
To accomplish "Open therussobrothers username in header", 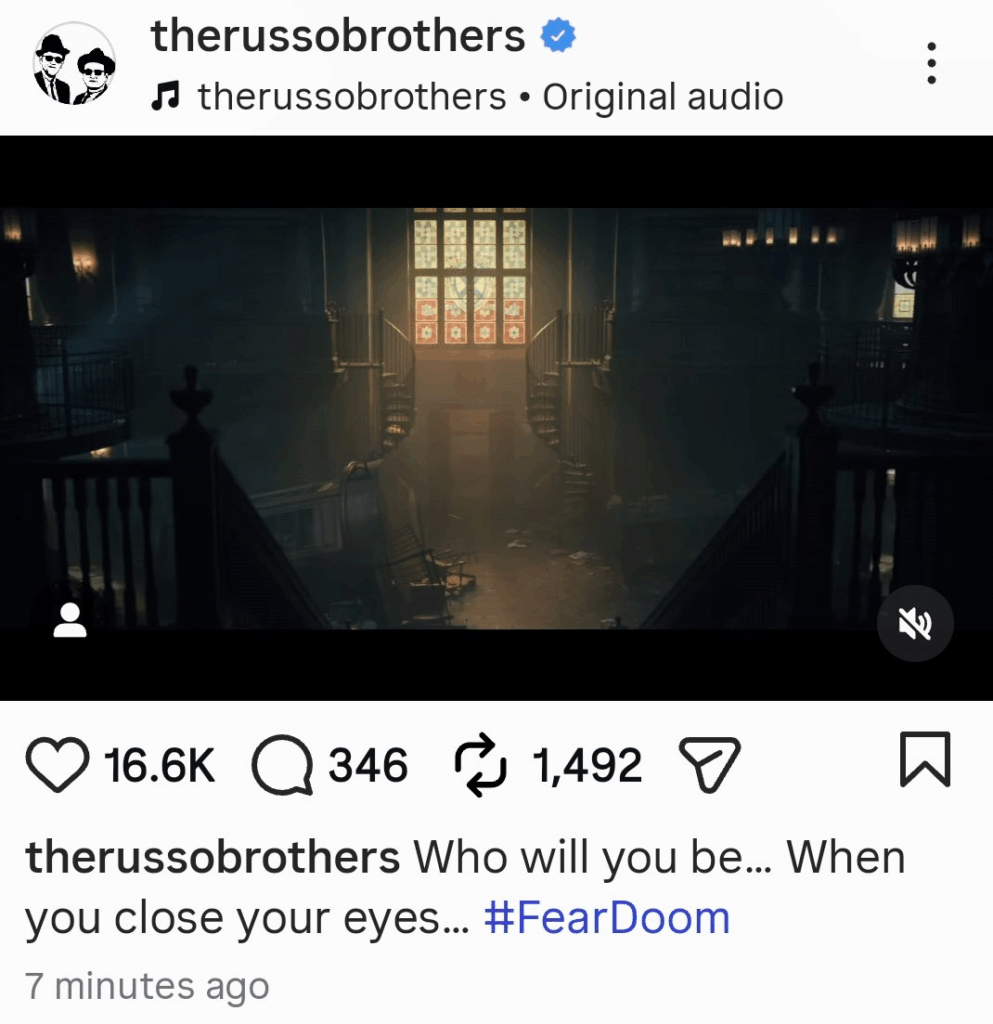I will coord(338,35).
